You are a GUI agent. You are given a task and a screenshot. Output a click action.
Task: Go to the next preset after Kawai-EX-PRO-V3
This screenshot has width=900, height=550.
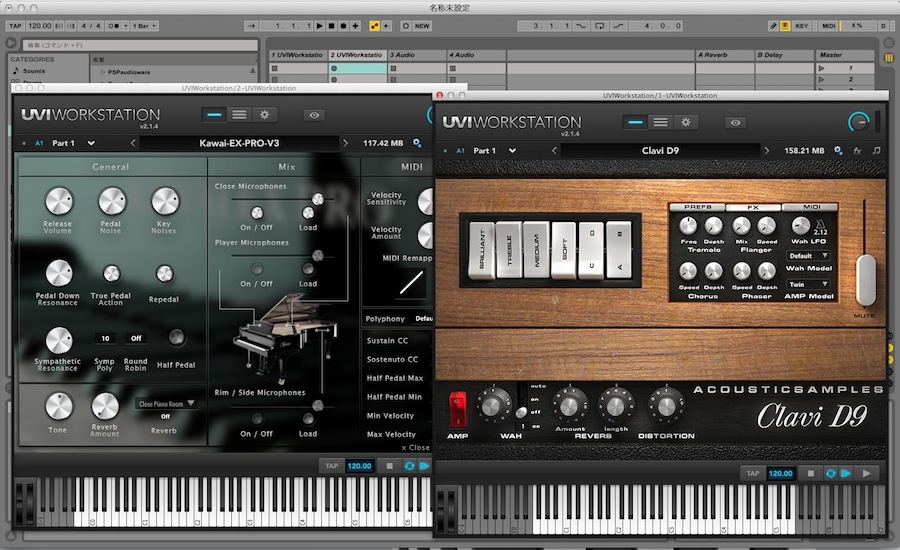click(x=345, y=143)
